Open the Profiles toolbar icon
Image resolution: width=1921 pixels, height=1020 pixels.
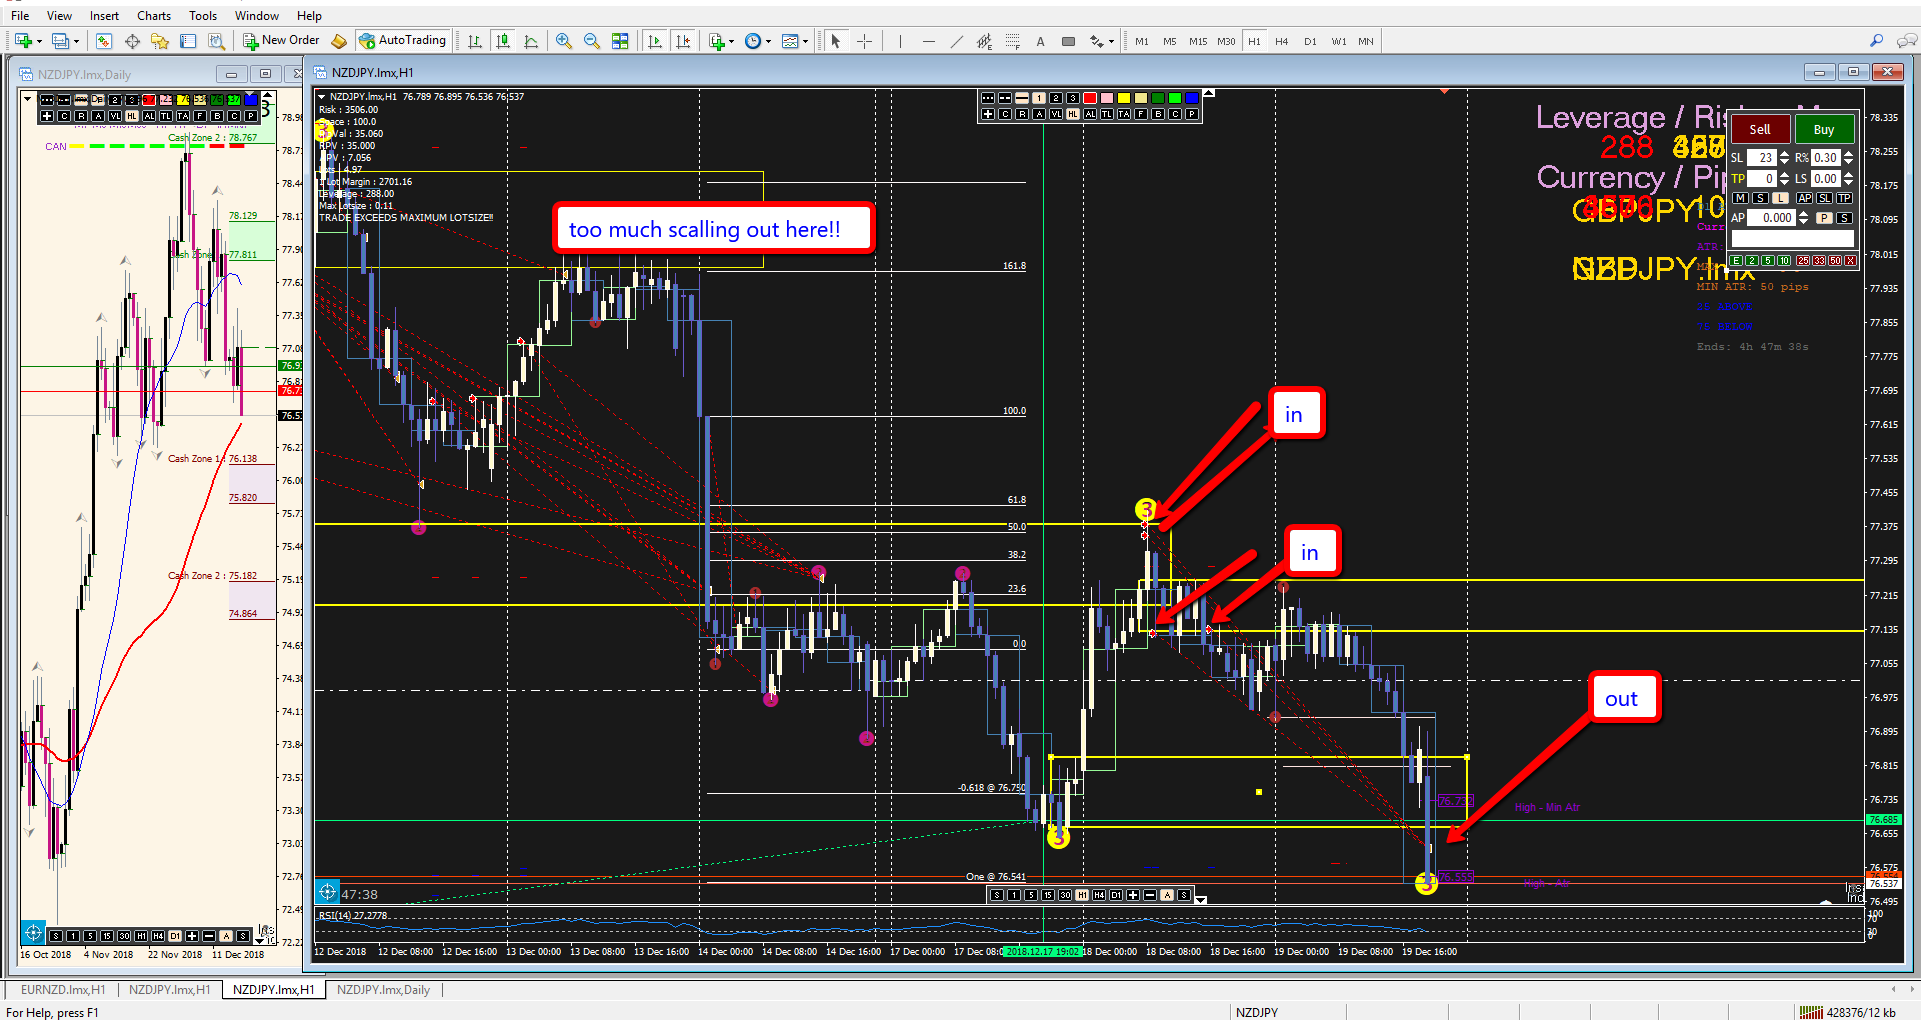(x=60, y=41)
